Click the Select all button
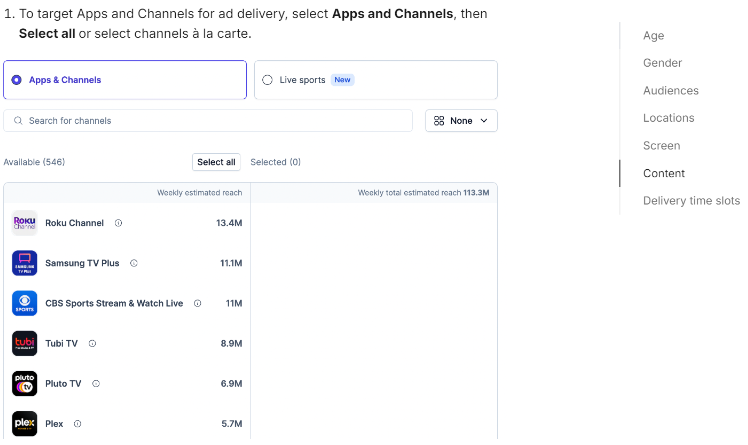 tap(216, 162)
